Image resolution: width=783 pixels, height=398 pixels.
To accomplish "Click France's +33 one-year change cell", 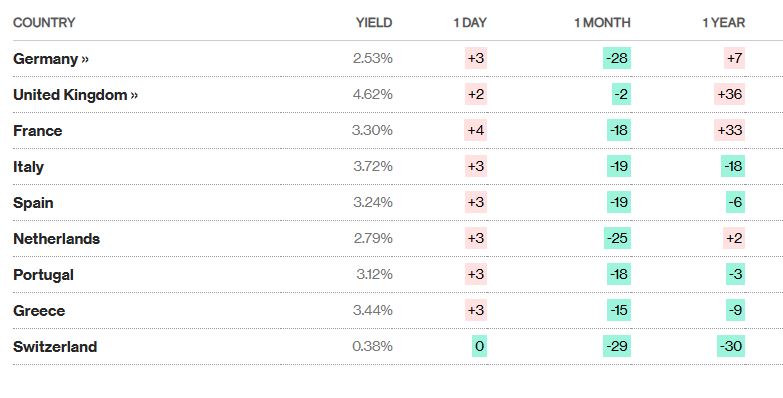I will point(730,130).
